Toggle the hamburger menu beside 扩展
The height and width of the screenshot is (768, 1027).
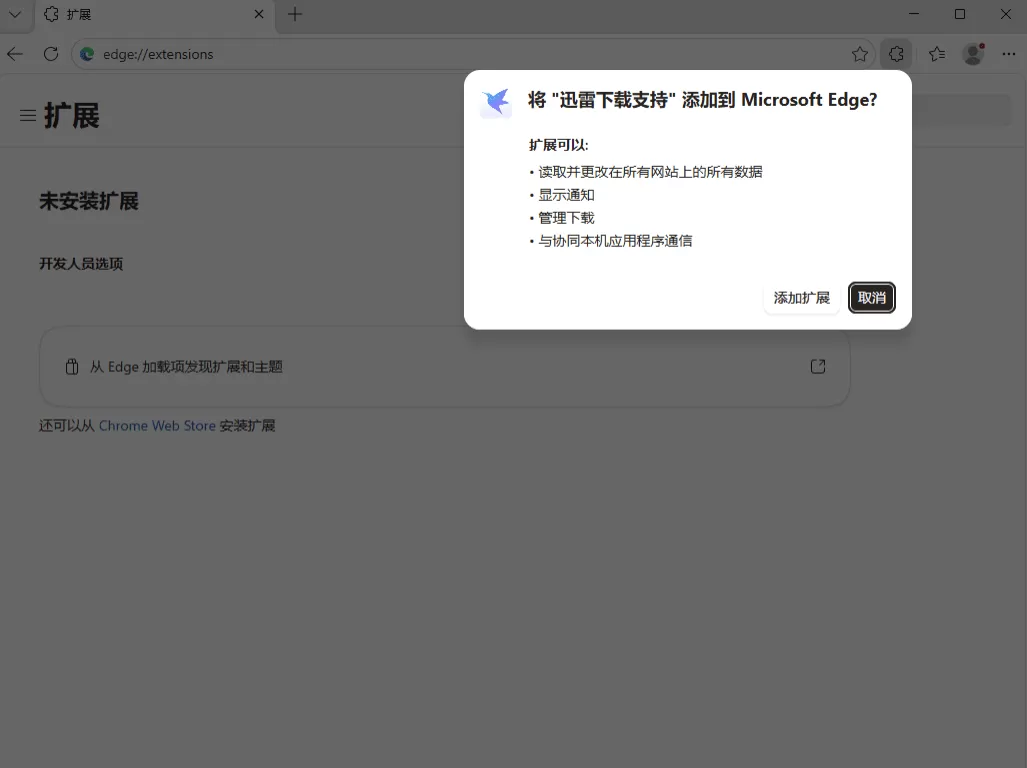(28, 116)
